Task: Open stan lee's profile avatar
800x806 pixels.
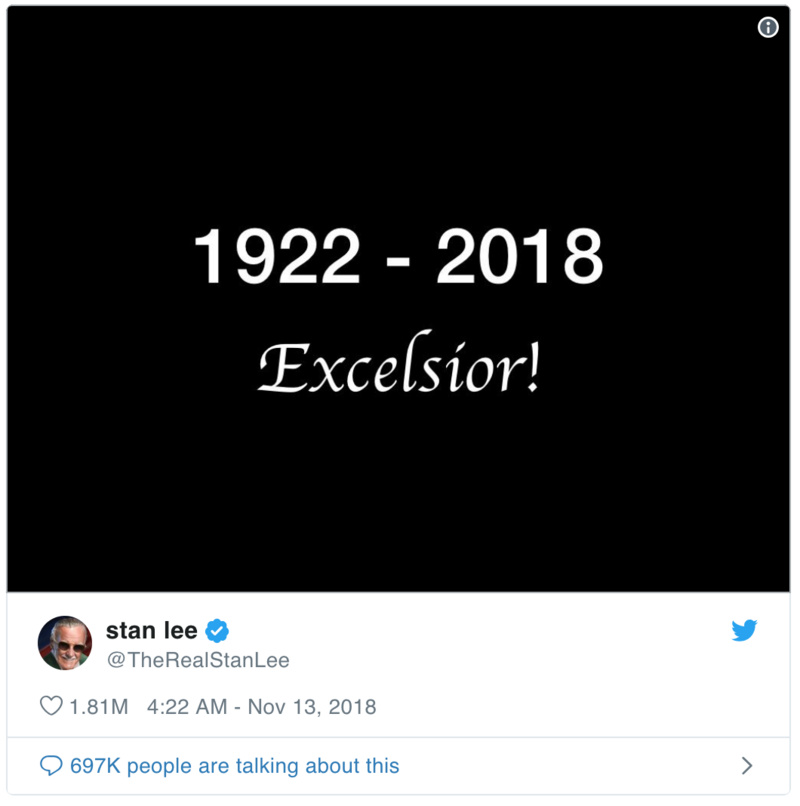Action: [65, 642]
